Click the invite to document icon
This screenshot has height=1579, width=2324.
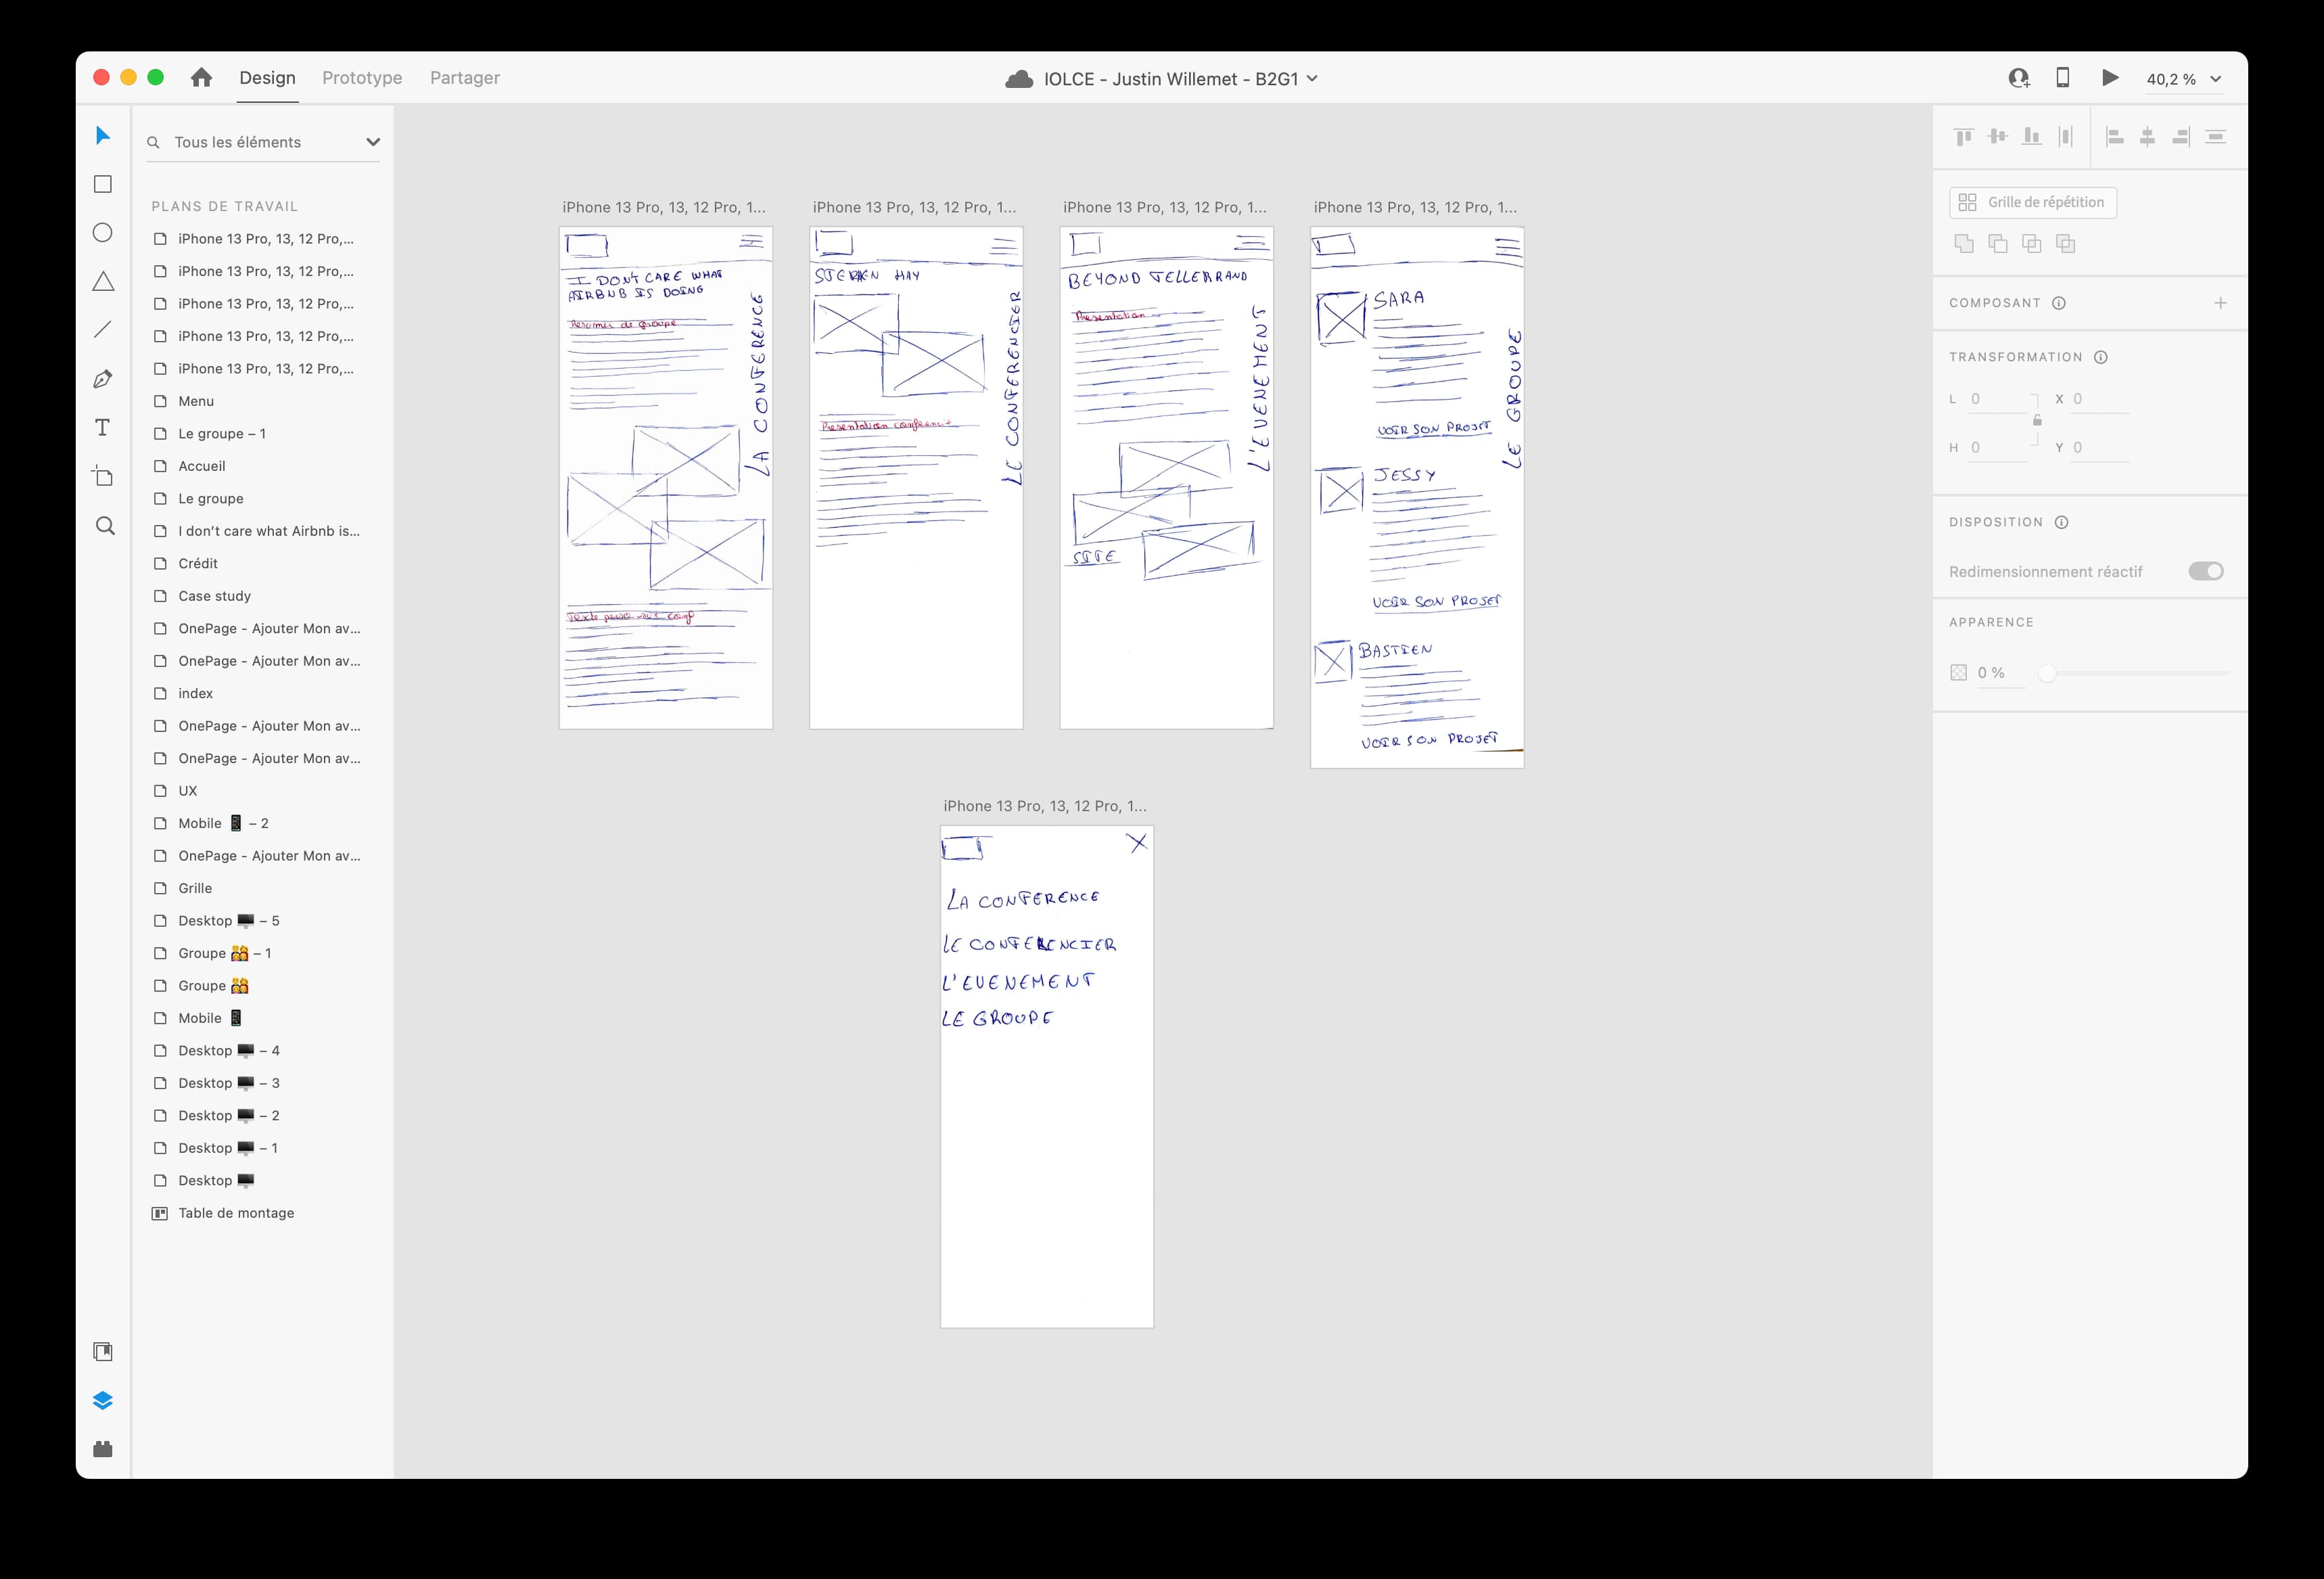point(2019,78)
